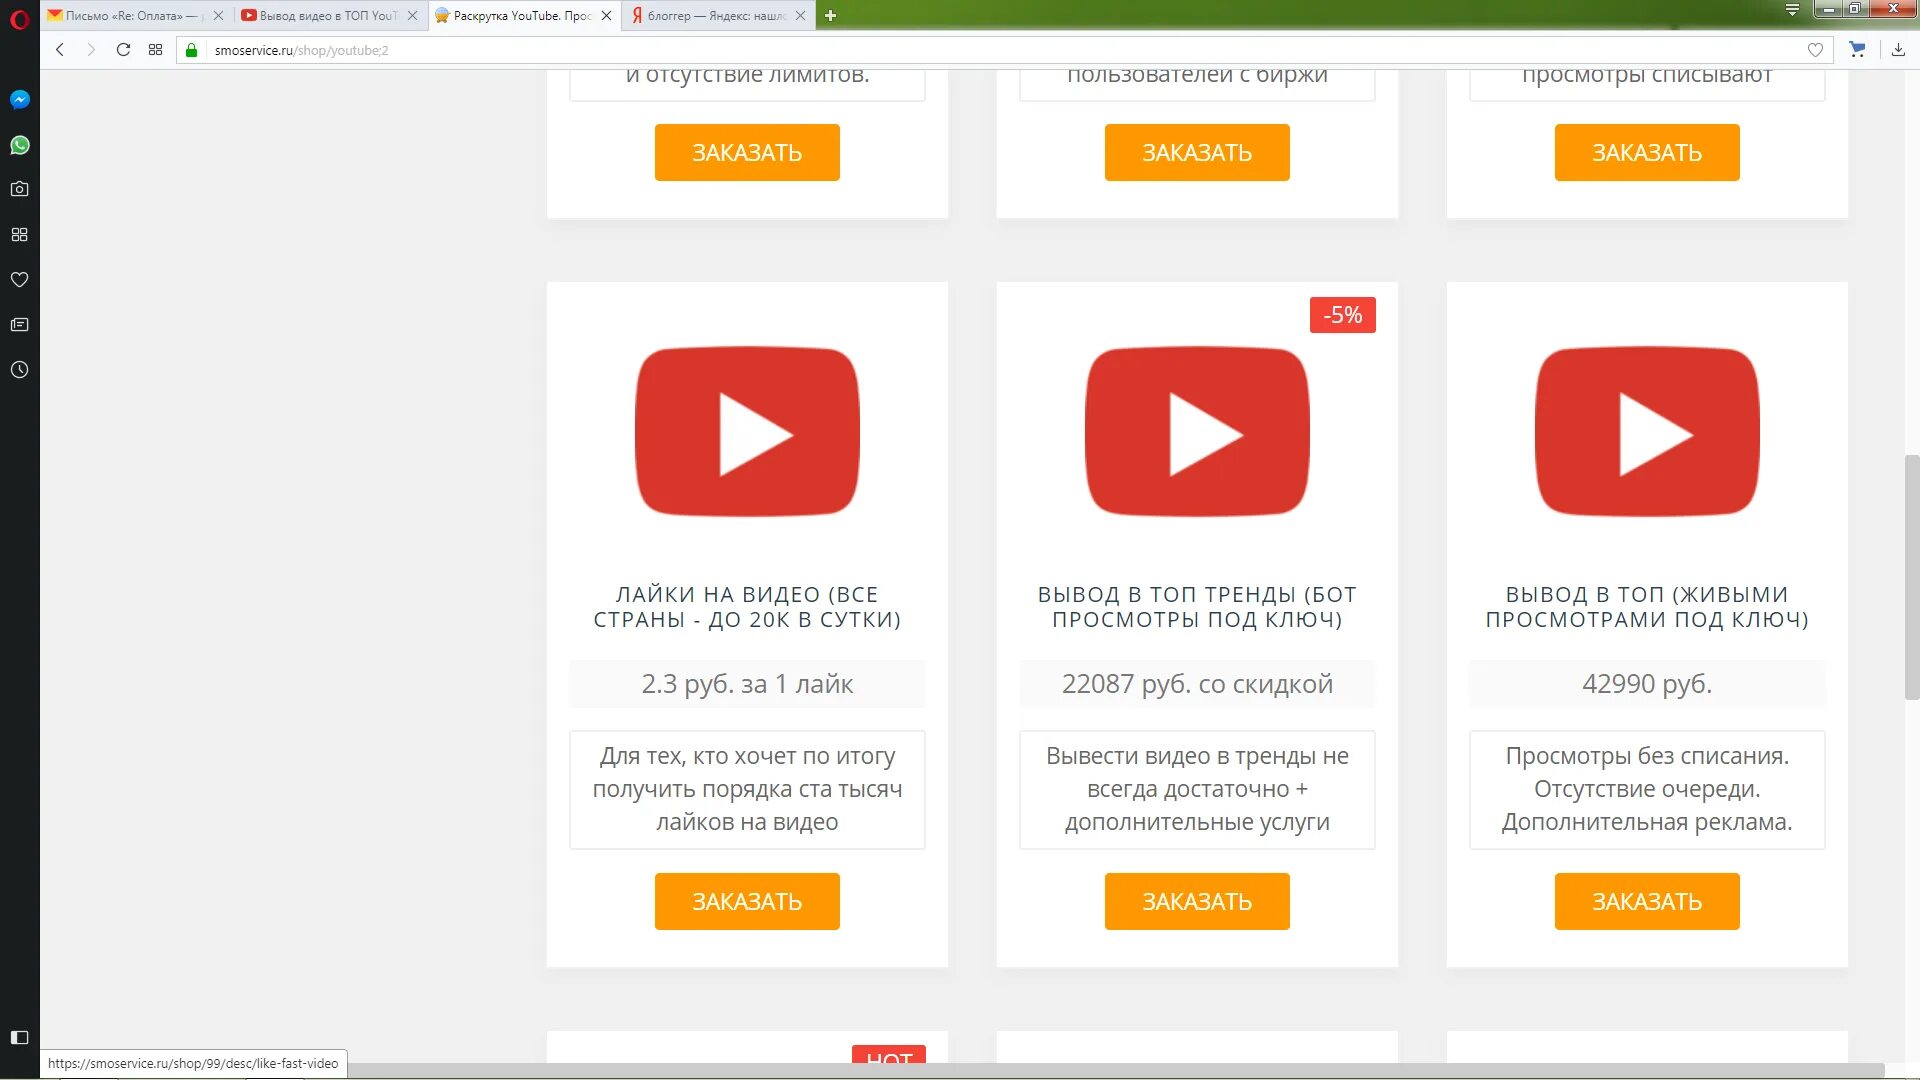Select the price 42990 руб.
Screen dimensions: 1920x1080
pyautogui.click(x=1647, y=684)
